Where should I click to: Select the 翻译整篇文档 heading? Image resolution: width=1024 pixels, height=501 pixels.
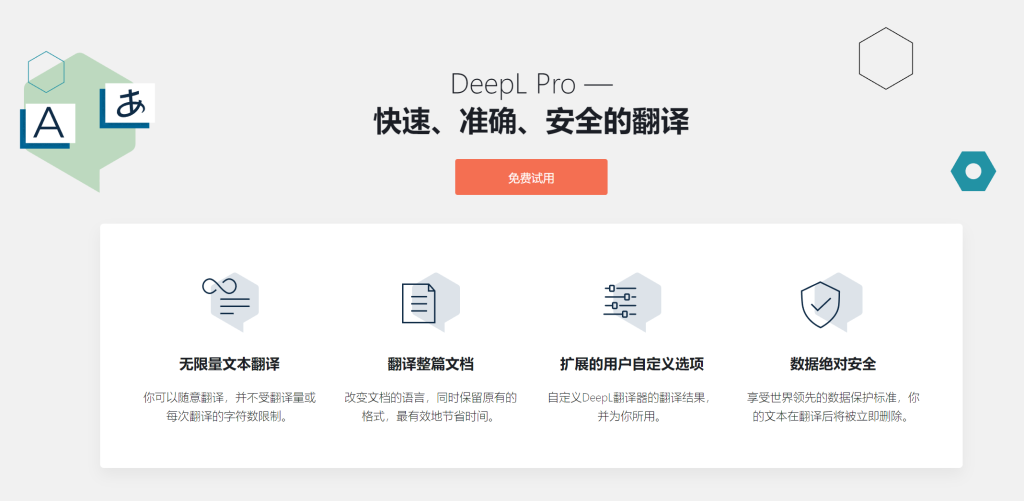pos(430,363)
